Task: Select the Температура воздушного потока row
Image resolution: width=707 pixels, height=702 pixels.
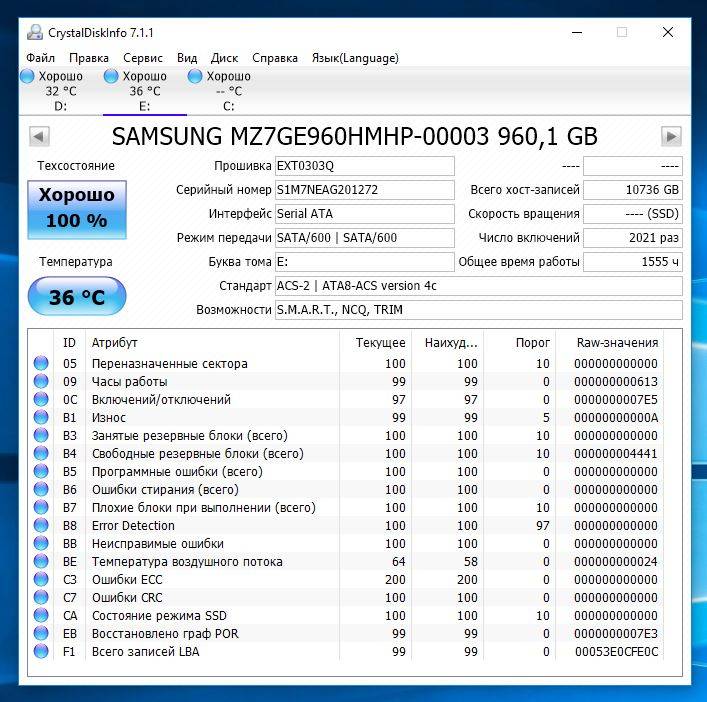Action: coord(346,562)
